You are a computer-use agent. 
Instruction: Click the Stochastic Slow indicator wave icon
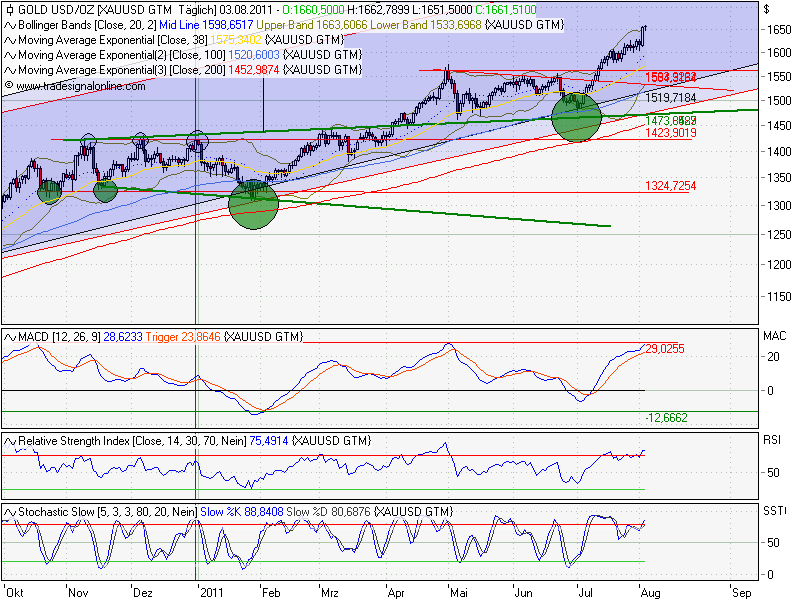click(x=10, y=512)
